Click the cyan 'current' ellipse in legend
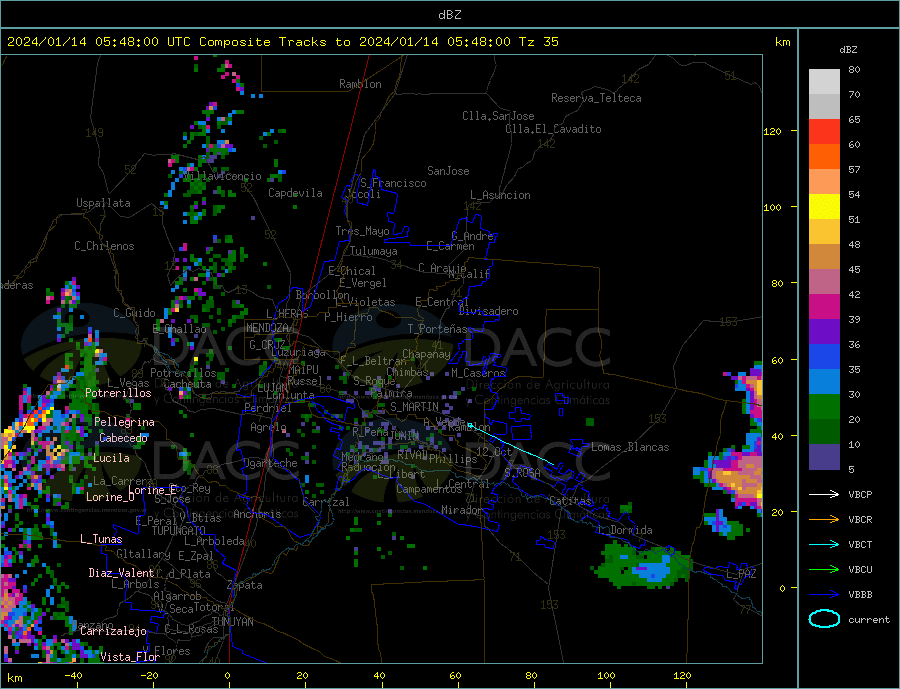The height and width of the screenshot is (689, 900). (x=824, y=619)
